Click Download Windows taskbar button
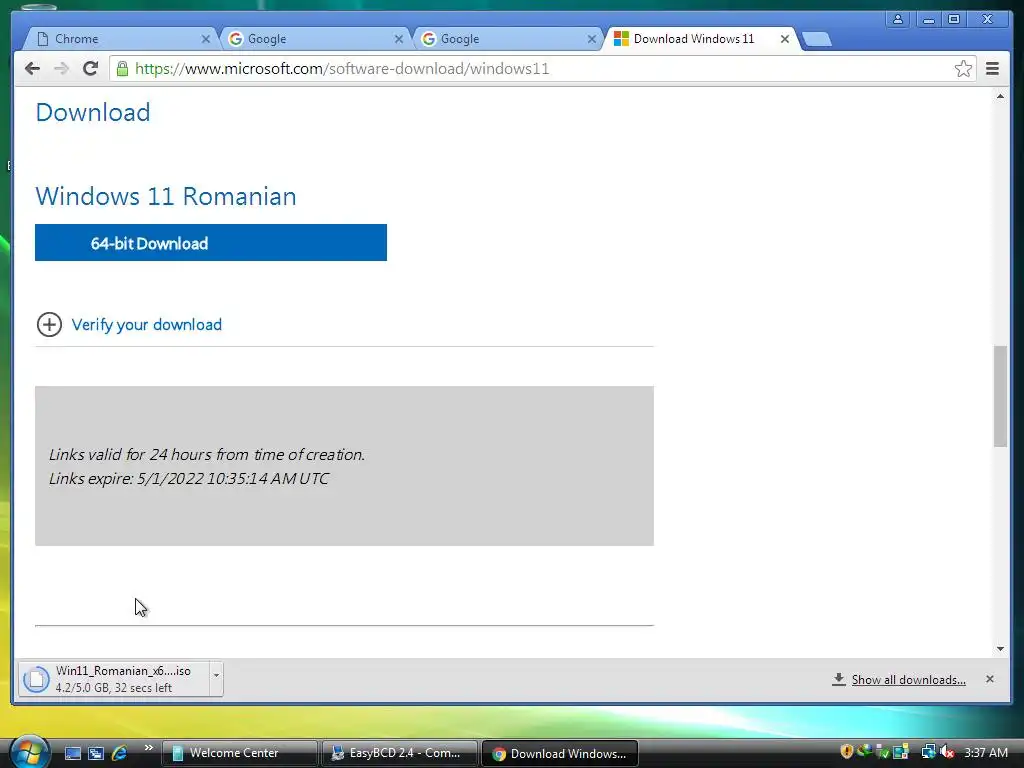Image resolution: width=1024 pixels, height=768 pixels. point(560,754)
